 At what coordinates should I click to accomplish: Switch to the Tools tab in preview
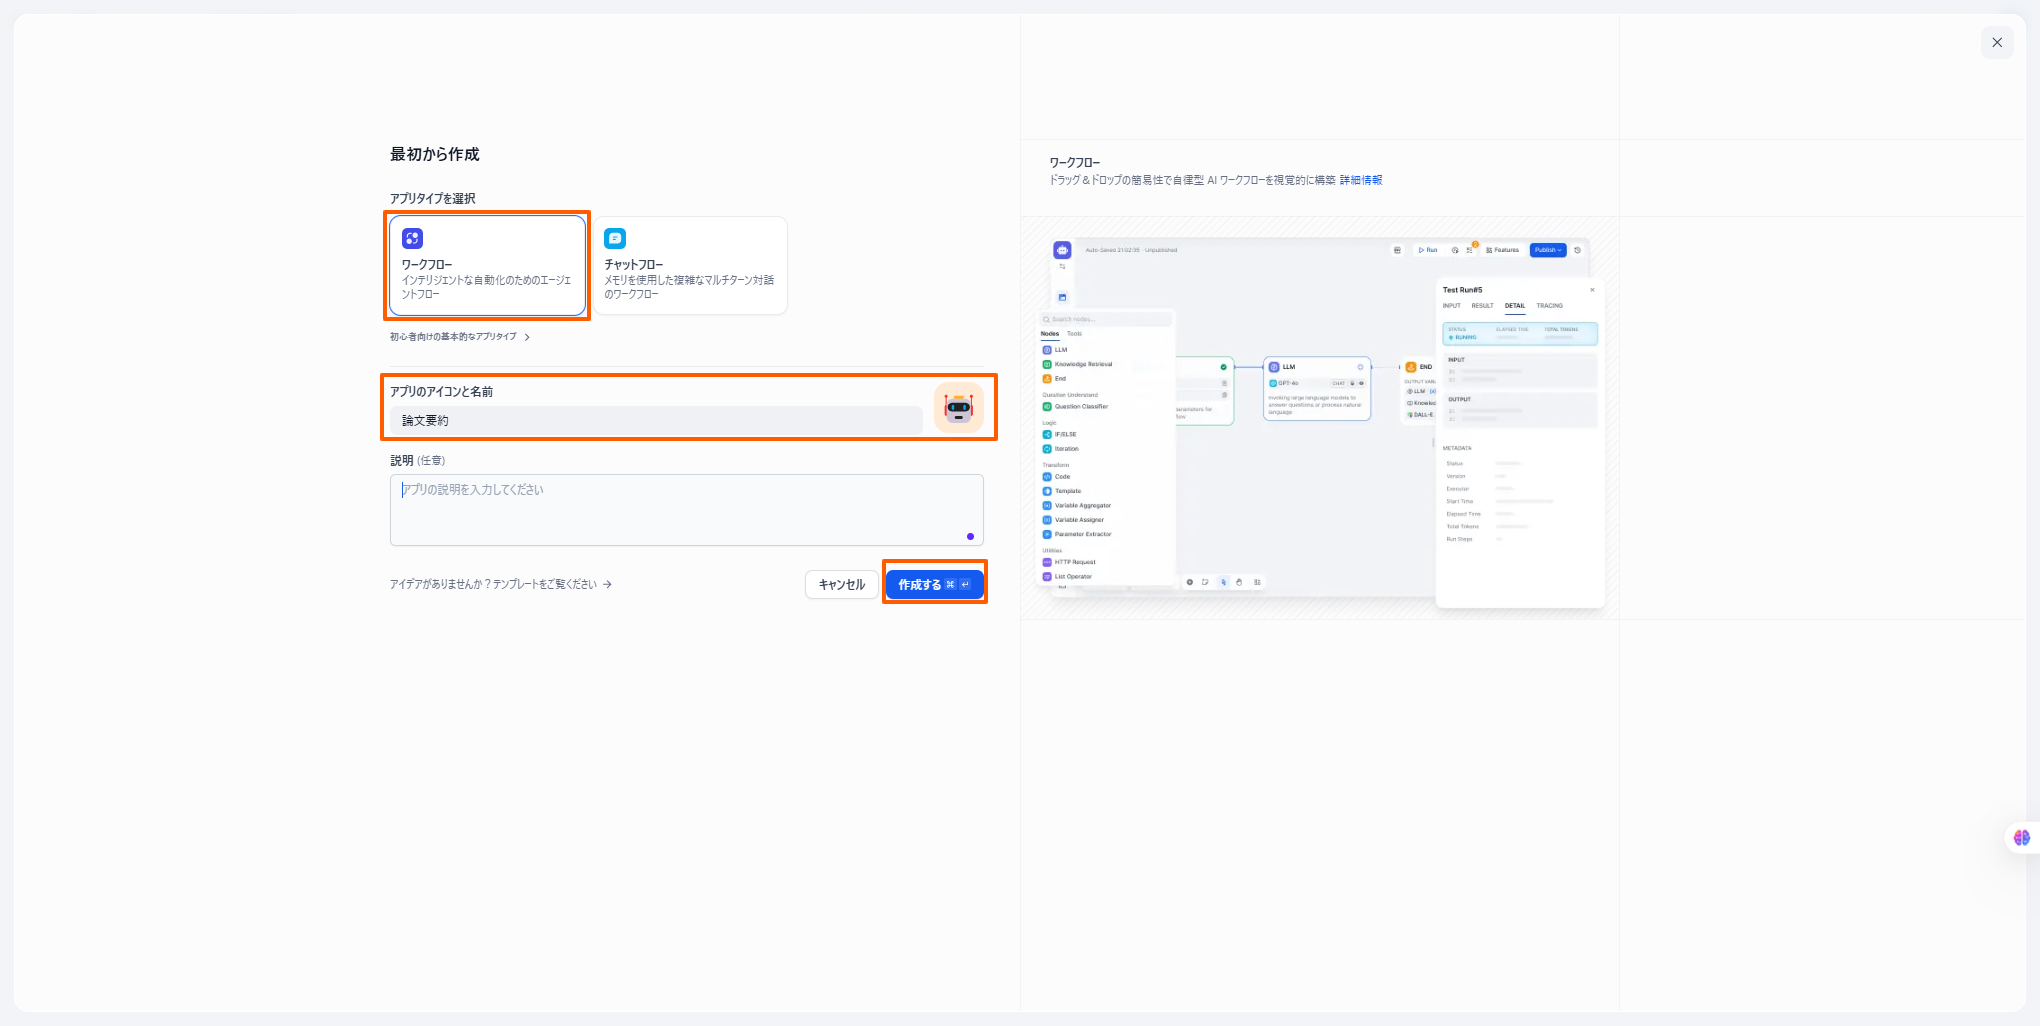pyautogui.click(x=1074, y=334)
